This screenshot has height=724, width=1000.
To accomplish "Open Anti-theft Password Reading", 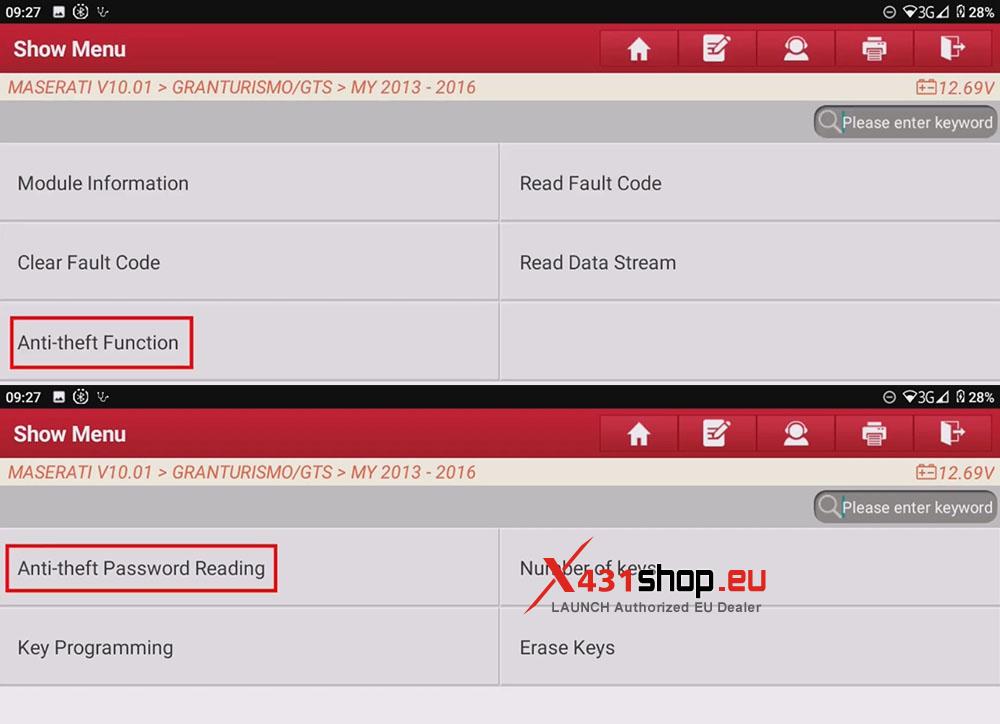I will pos(249,568).
